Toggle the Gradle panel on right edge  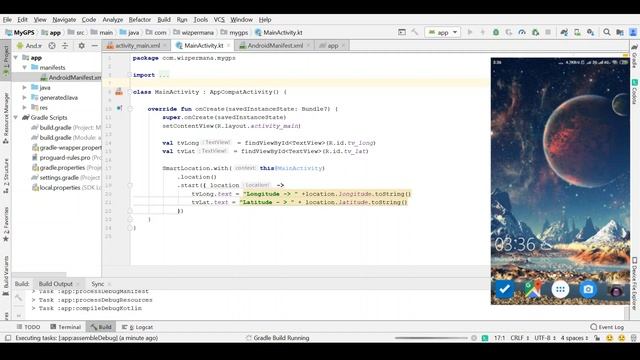[x=635, y=56]
